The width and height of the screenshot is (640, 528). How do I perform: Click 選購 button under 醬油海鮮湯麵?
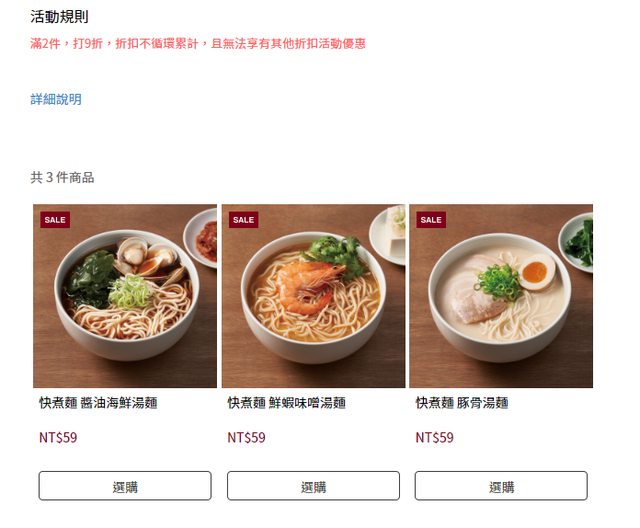[x=125, y=486]
